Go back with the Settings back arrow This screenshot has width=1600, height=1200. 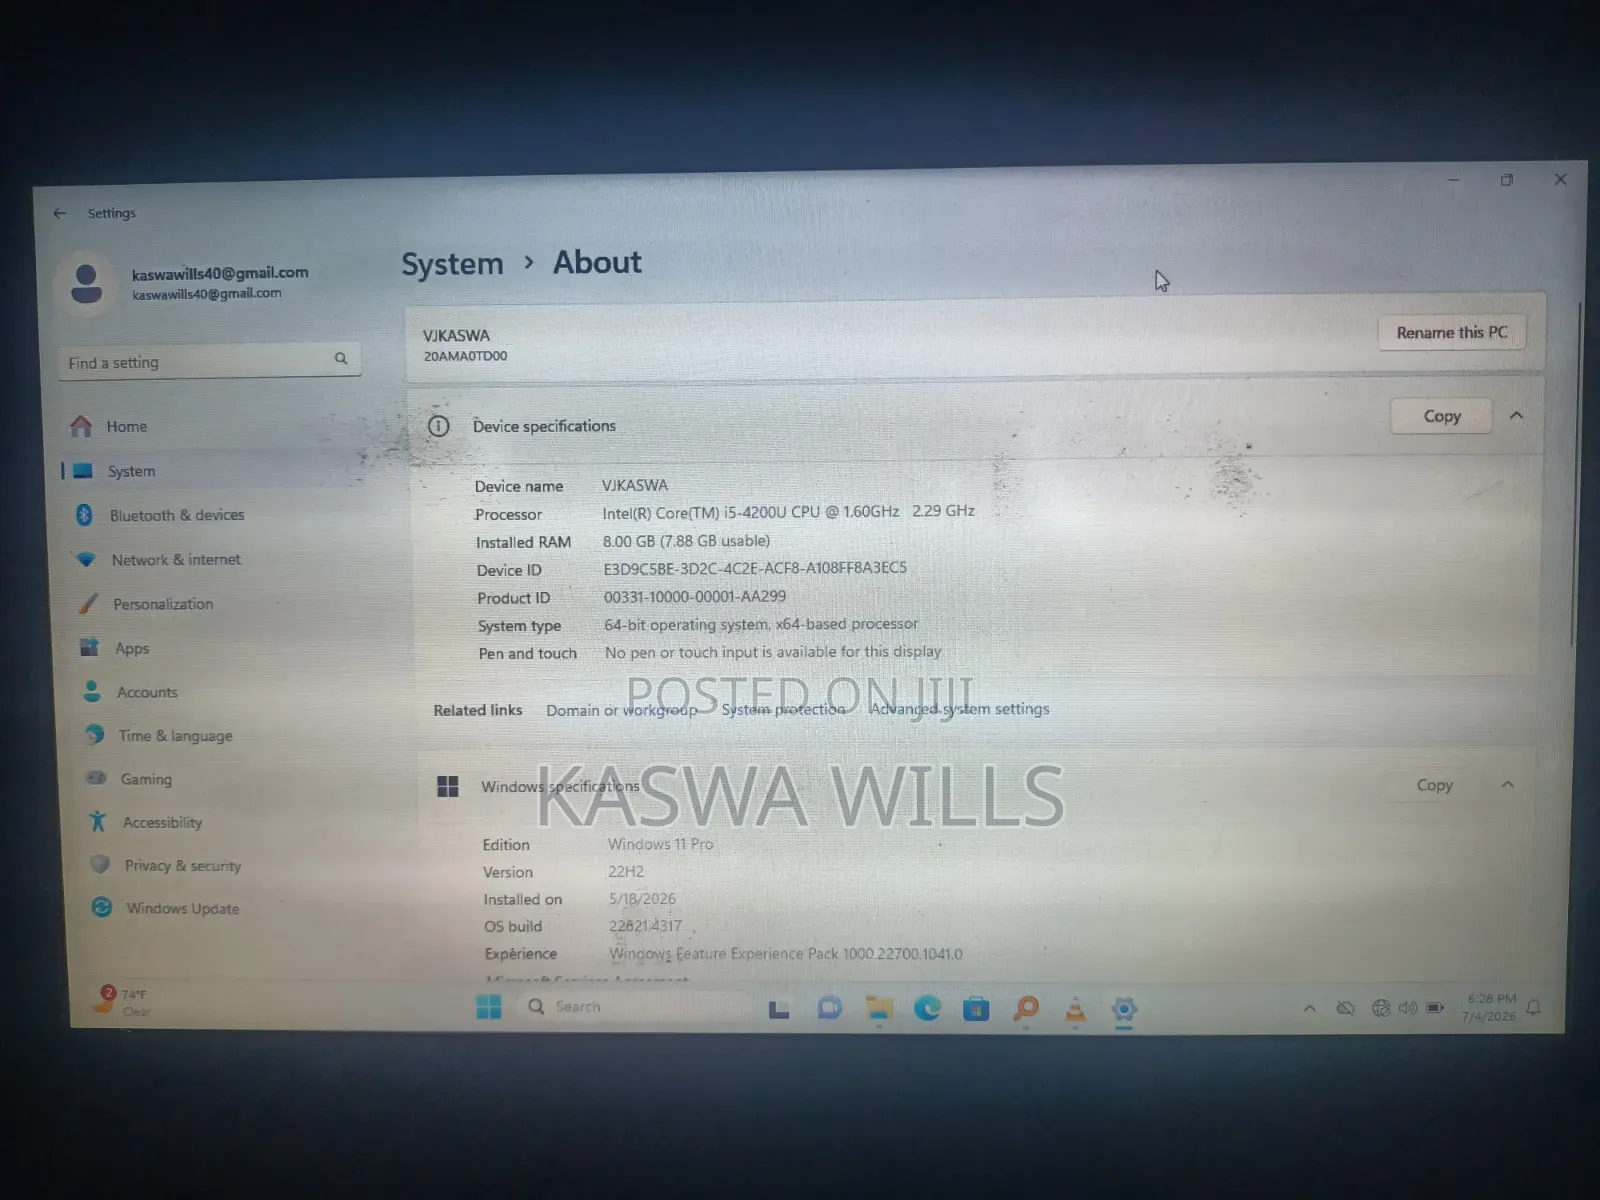[60, 213]
